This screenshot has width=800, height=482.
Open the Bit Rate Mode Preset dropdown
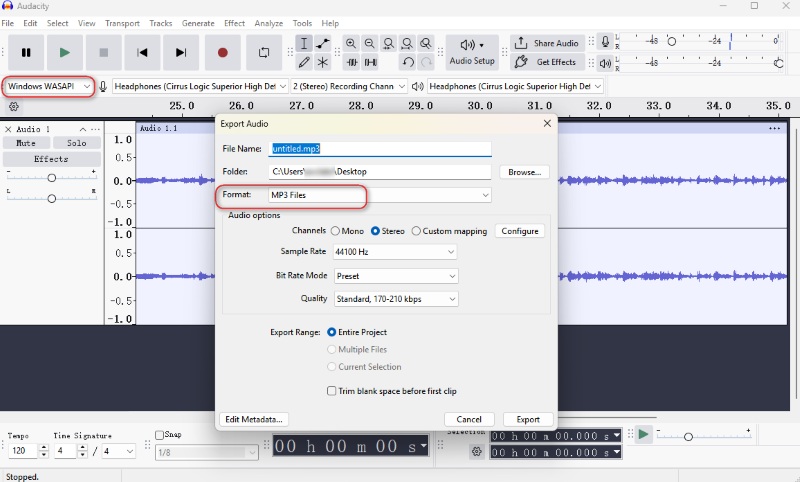[395, 276]
